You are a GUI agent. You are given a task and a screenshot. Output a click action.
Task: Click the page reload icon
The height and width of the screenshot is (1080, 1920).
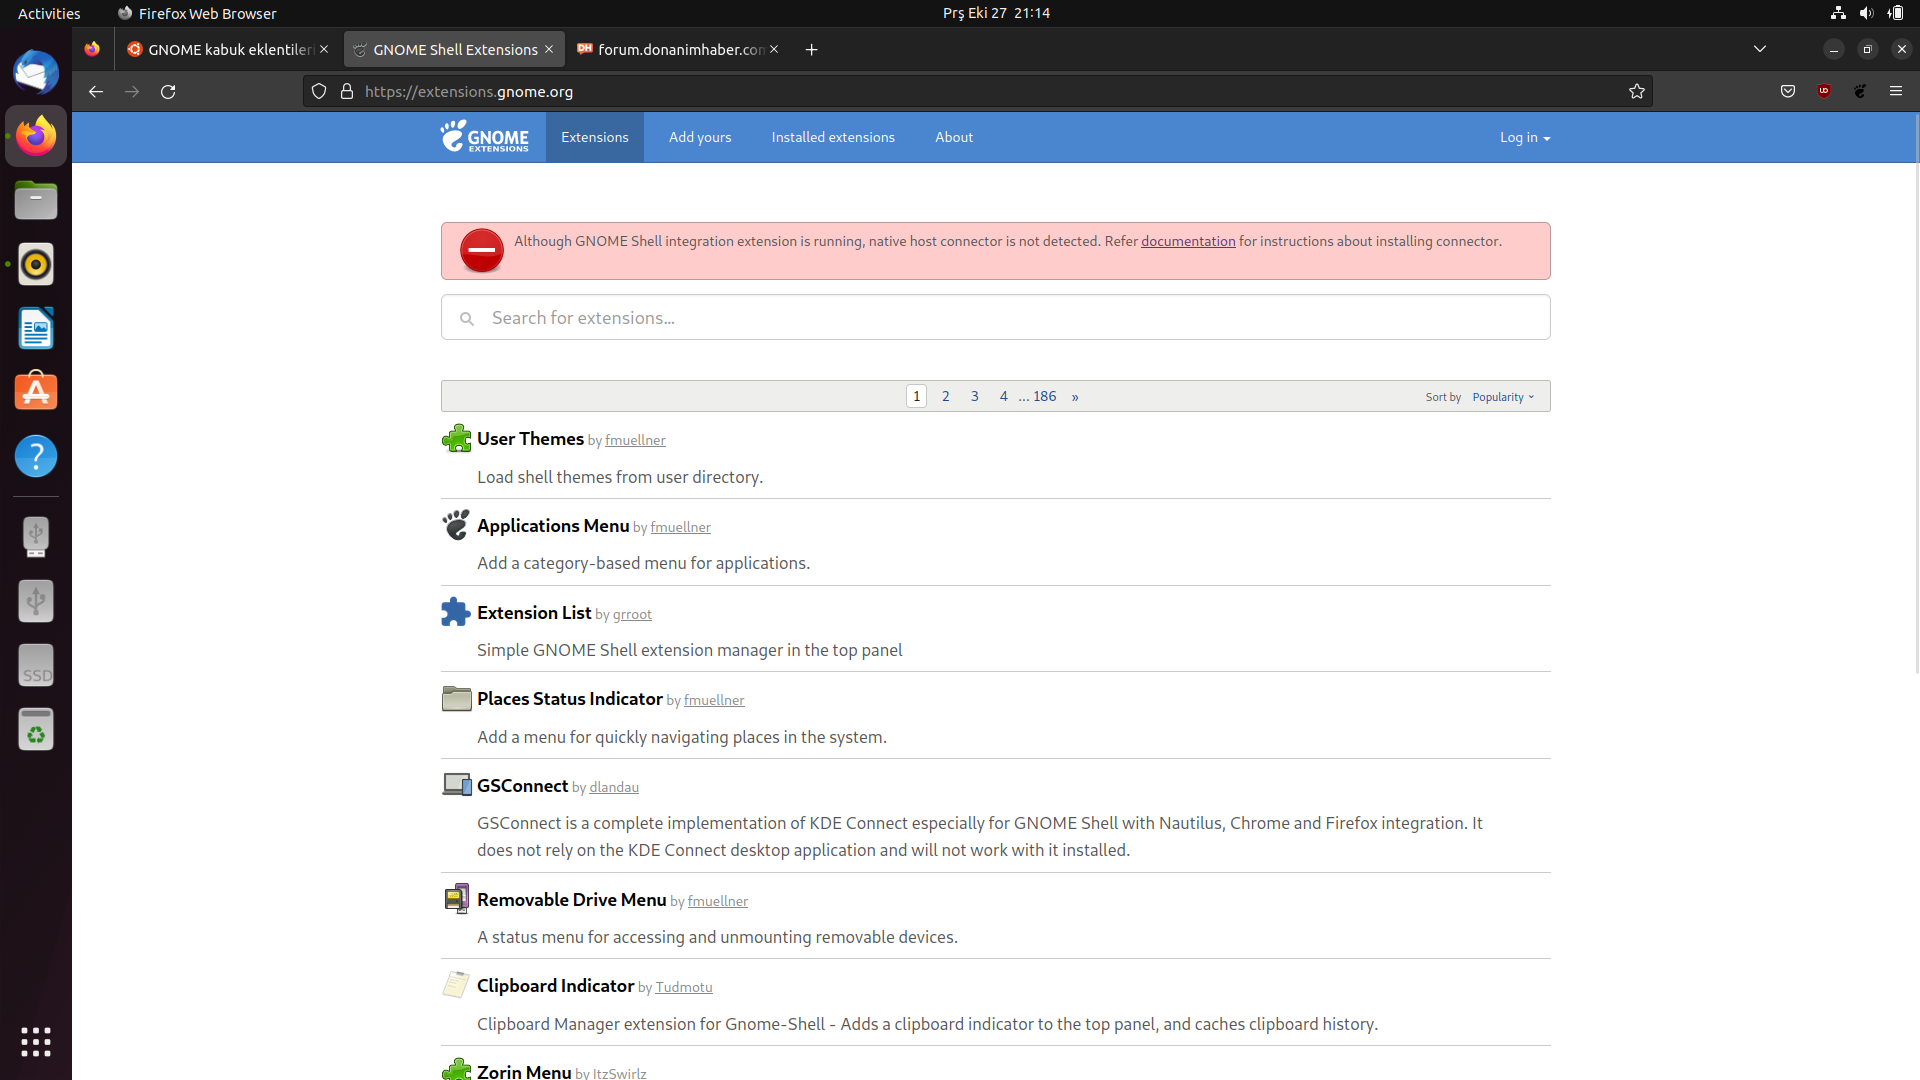click(x=168, y=92)
